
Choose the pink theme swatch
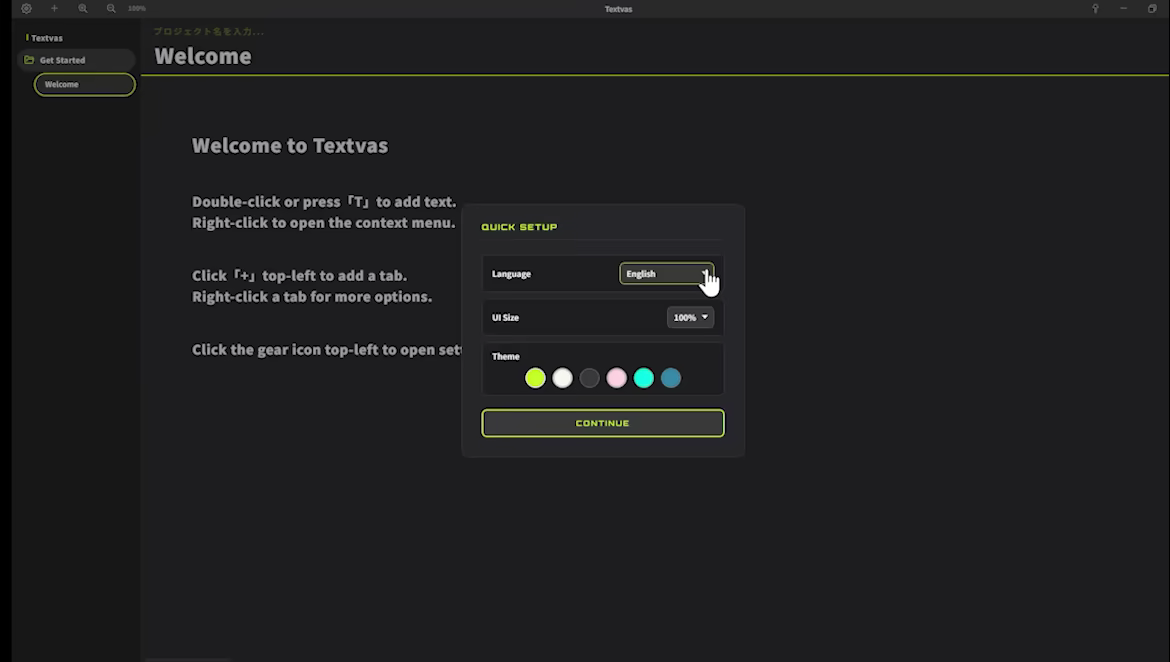click(x=616, y=378)
